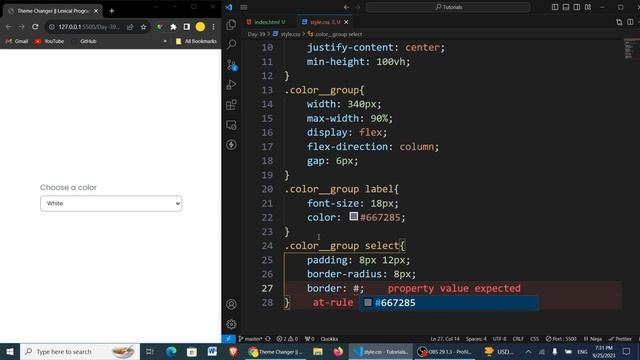Open the Extensions view
Image resolution: width=640 pixels, height=360 pixels.
[x=231, y=104]
